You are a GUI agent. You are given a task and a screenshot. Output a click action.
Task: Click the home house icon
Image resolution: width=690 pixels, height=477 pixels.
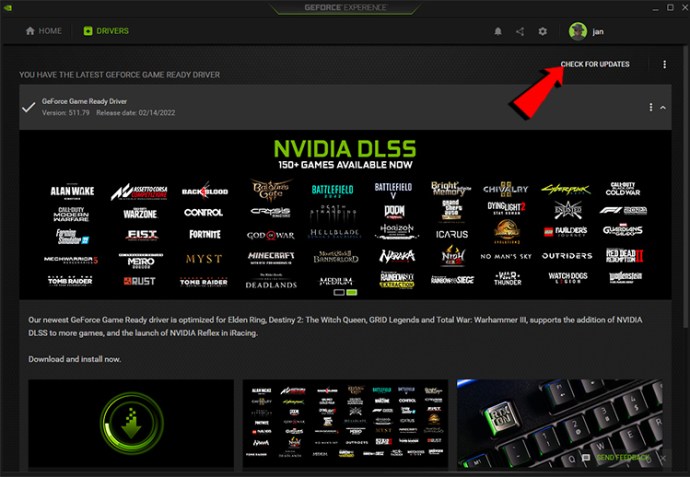coord(30,31)
